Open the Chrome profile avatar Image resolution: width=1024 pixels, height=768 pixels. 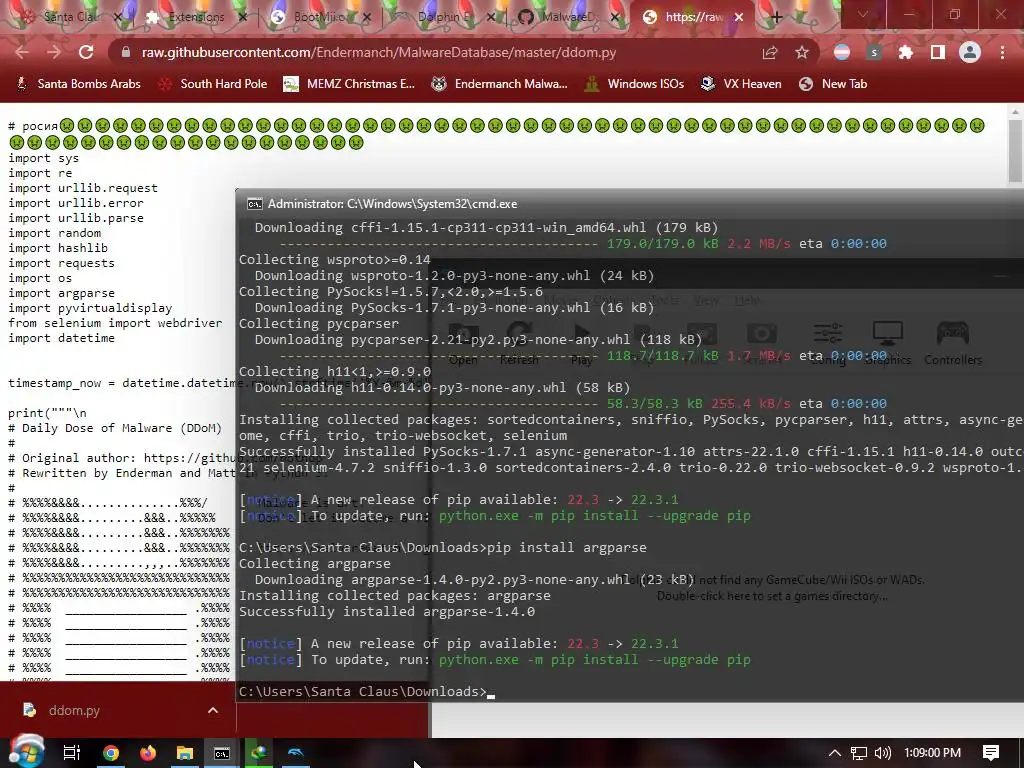click(970, 52)
